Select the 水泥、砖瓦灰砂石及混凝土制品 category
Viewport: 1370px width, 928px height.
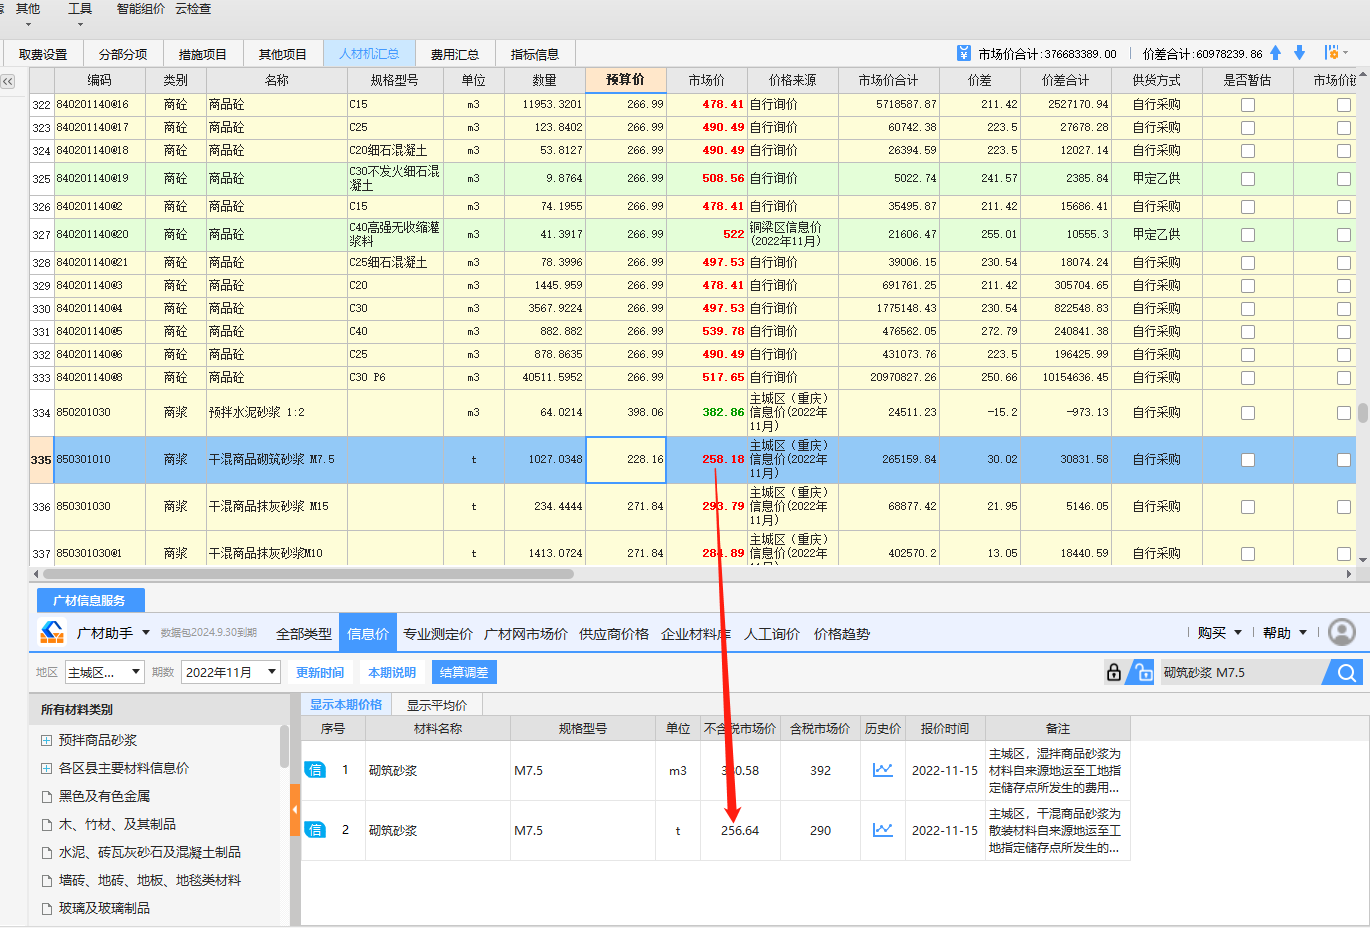(x=150, y=853)
